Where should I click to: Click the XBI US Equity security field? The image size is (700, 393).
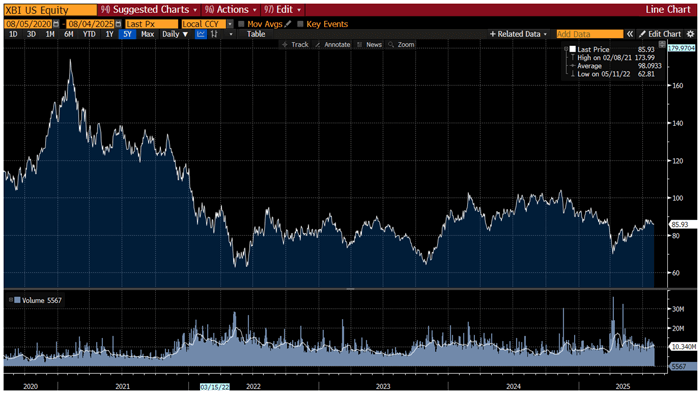[50, 10]
